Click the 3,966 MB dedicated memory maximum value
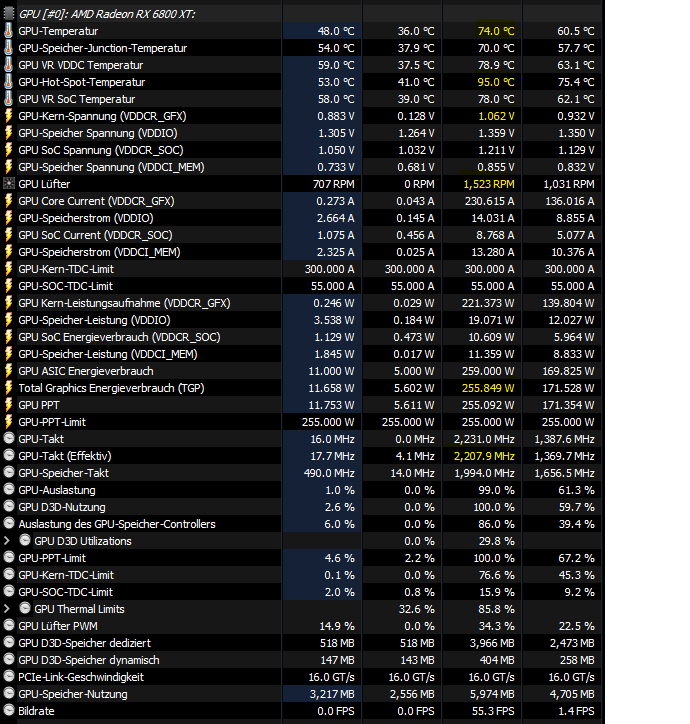690x724 pixels. pos(492,643)
